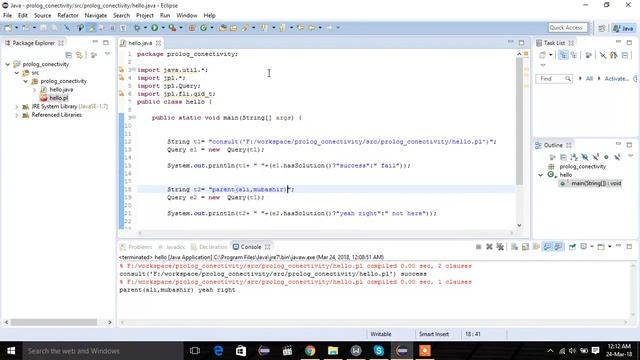Open Package Explorer view menu arrow

click(x=107, y=54)
